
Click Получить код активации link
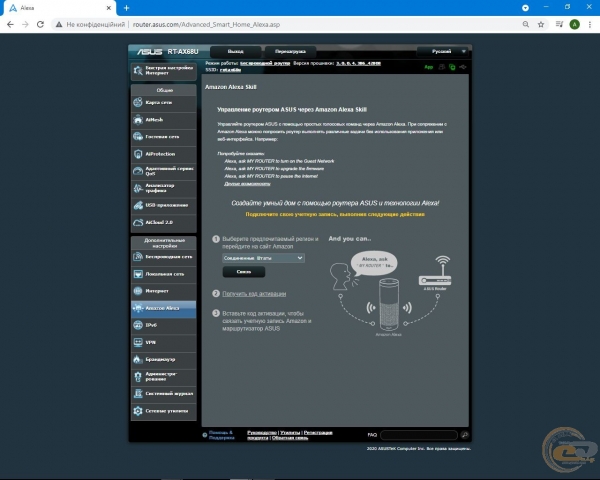tap(254, 294)
